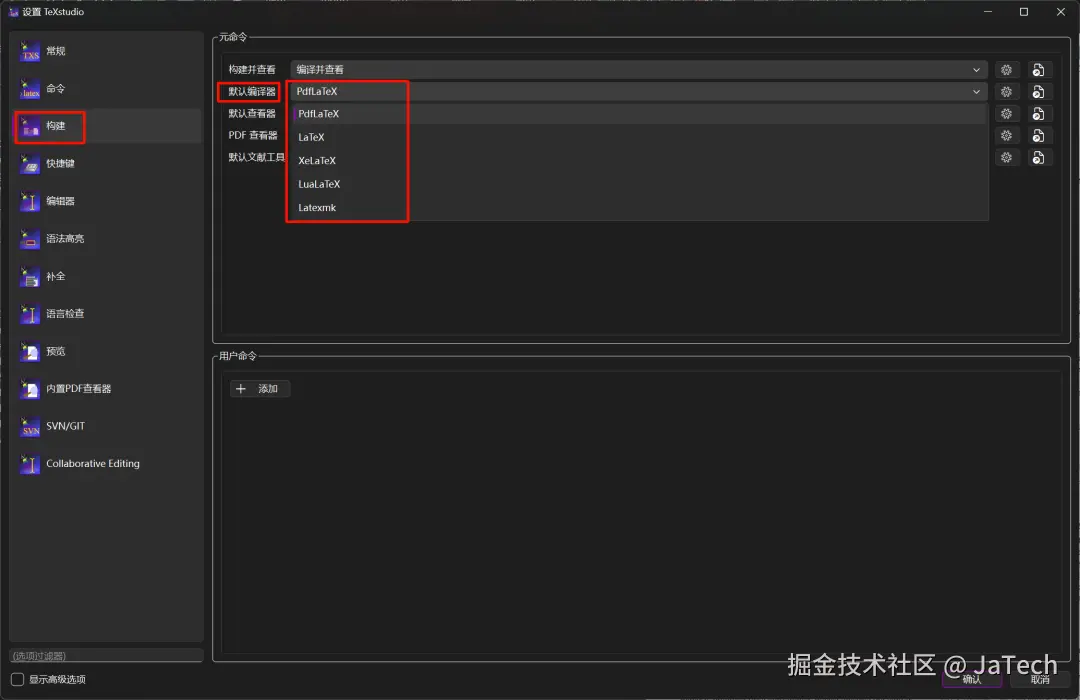Open the SVN/GIT settings page
The image size is (1080, 700).
tap(106, 426)
